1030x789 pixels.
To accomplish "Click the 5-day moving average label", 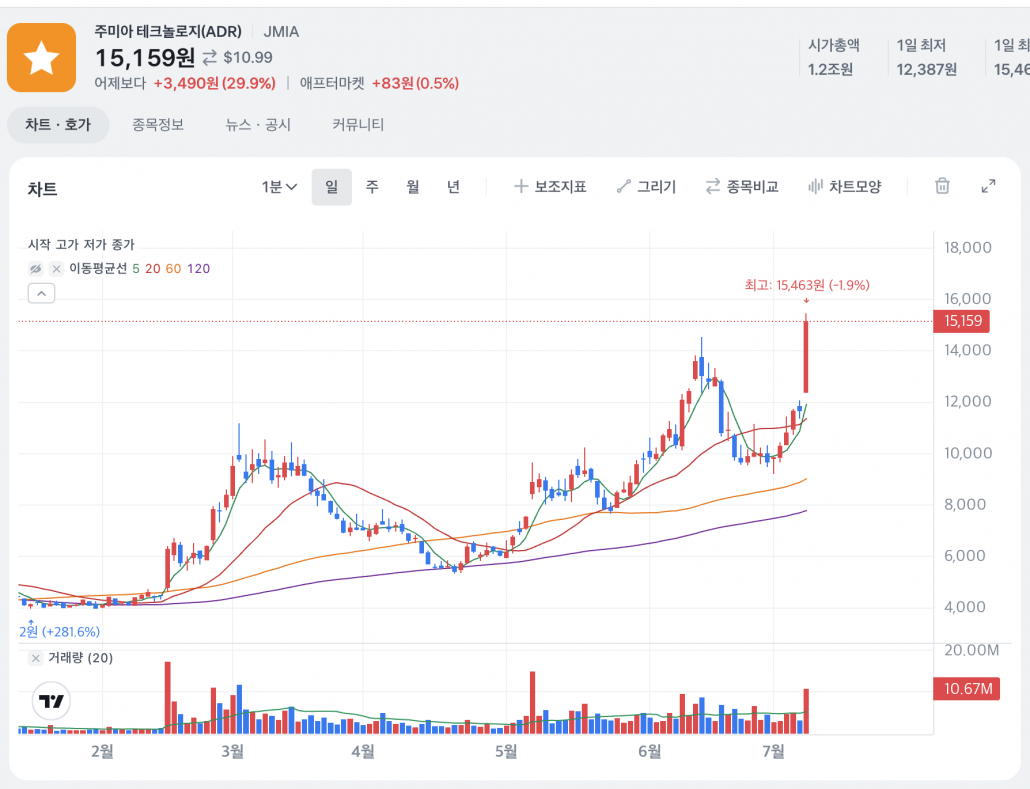I will (136, 269).
